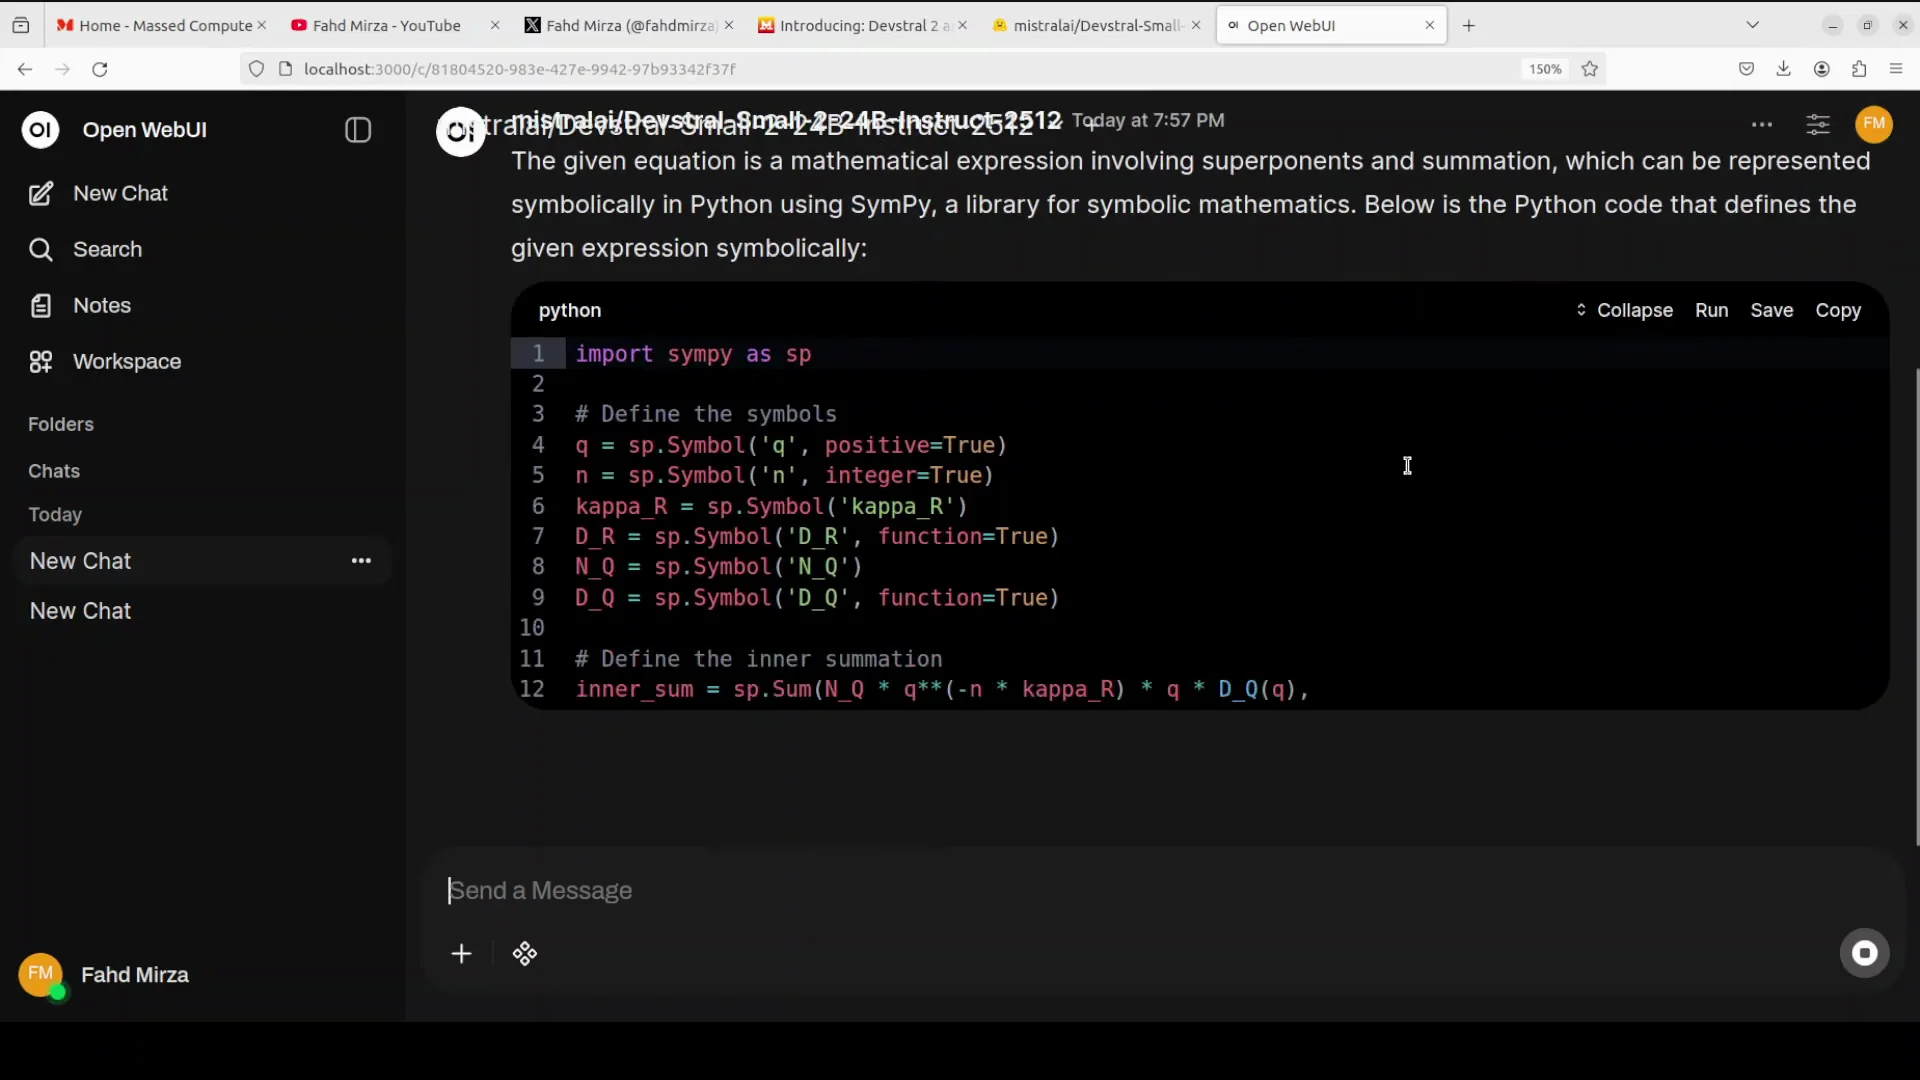Image resolution: width=1920 pixels, height=1080 pixels.
Task: Copy the code block contents
Action: pos(1839,310)
